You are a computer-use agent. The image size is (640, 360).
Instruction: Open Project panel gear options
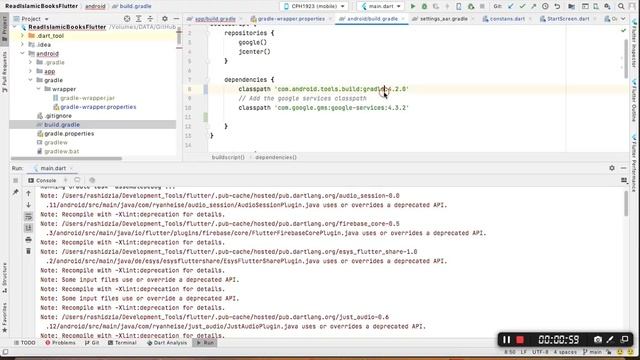[164, 19]
